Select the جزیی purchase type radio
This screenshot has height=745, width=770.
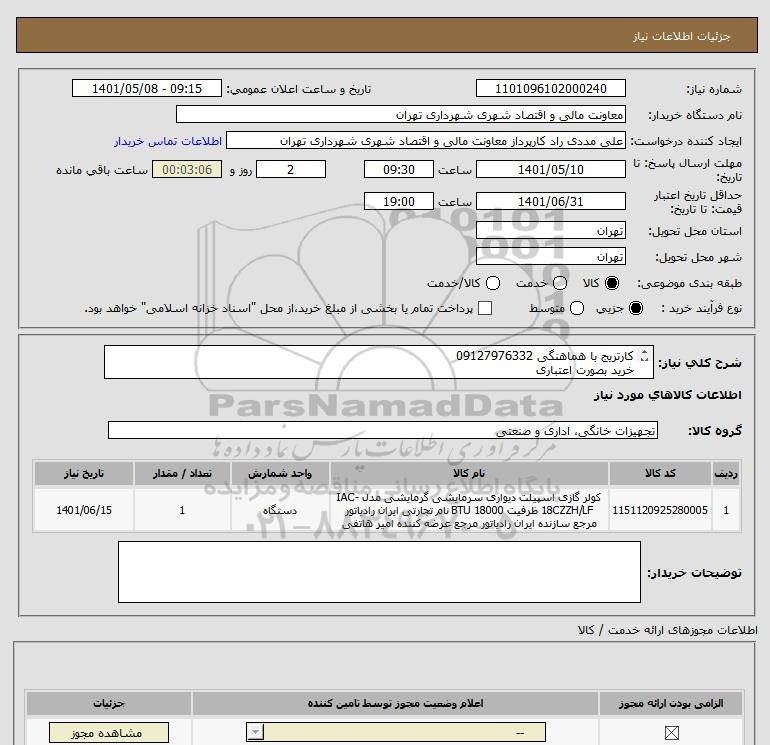635,308
